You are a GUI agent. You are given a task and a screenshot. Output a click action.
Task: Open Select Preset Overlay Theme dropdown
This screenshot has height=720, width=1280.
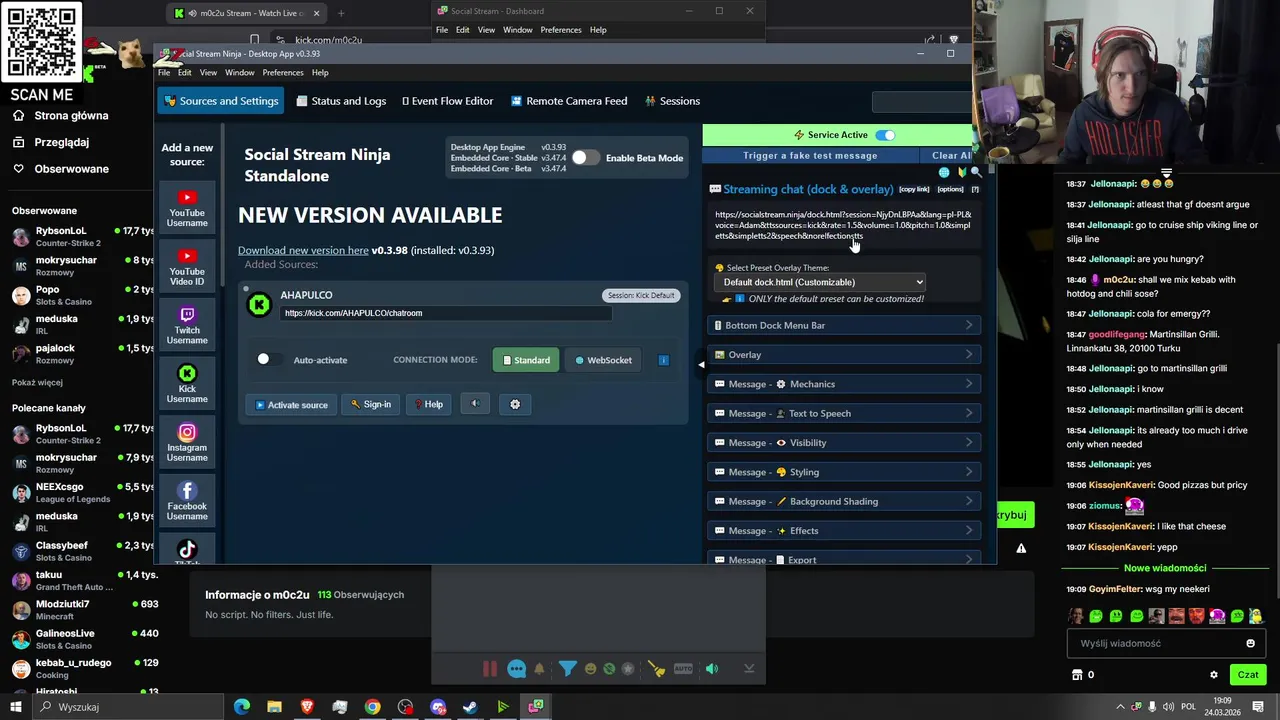pyautogui.click(x=820, y=282)
